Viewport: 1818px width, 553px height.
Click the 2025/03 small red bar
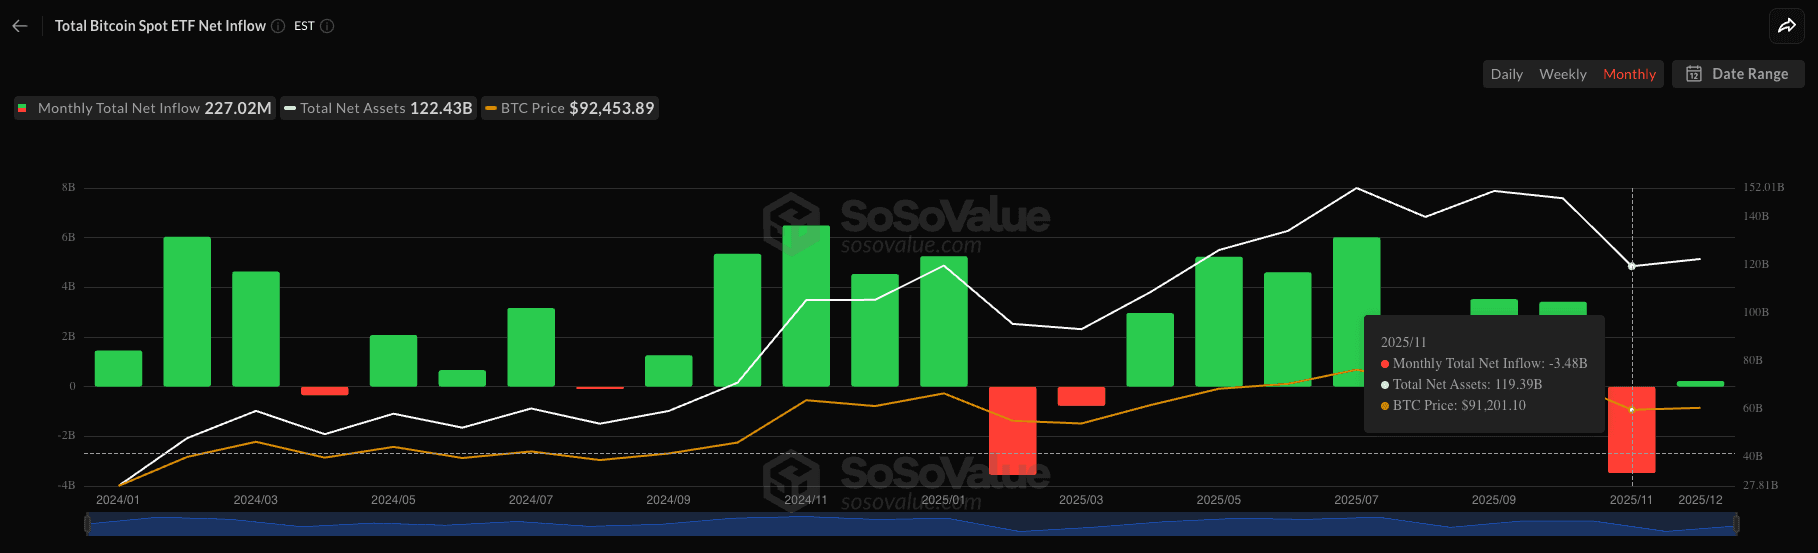(1081, 396)
